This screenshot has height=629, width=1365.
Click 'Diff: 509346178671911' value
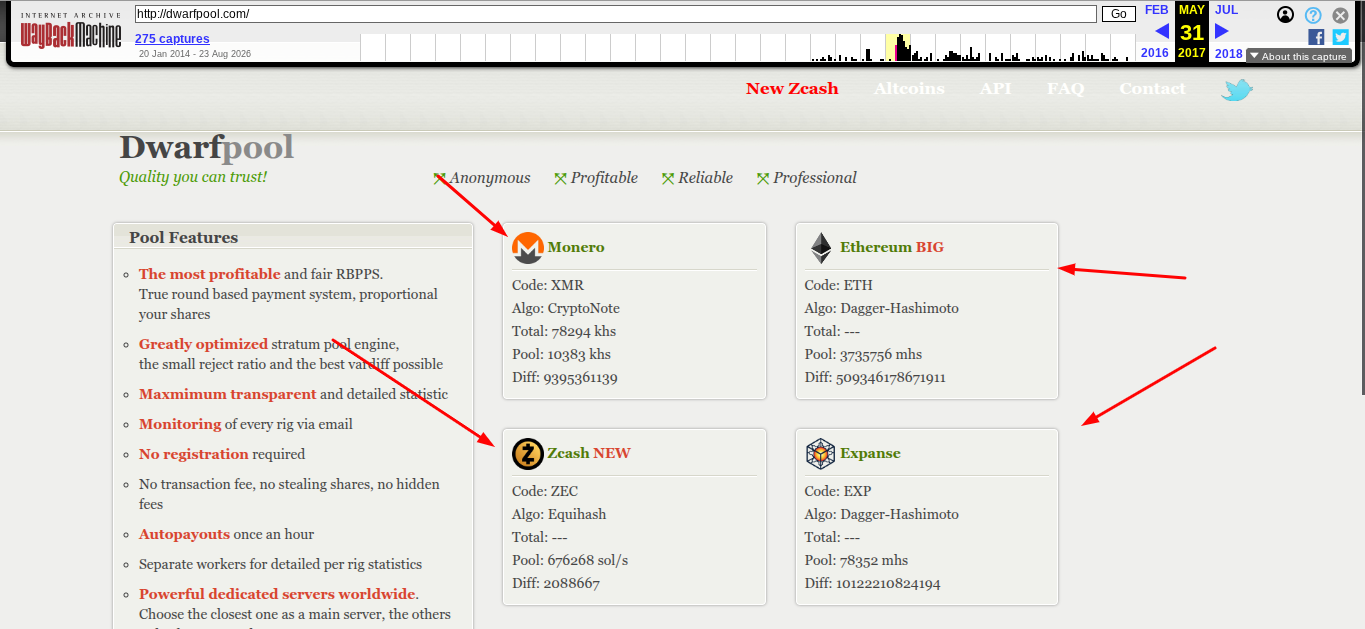875,377
